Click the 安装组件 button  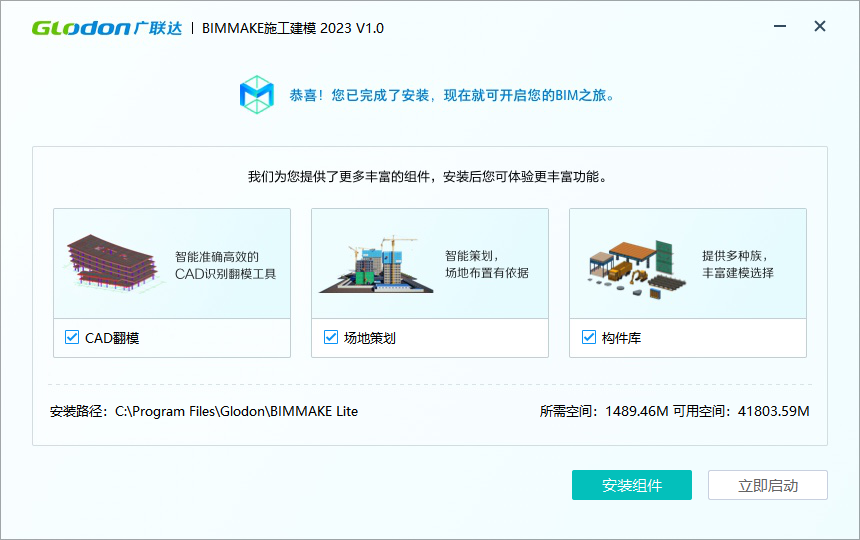point(632,485)
